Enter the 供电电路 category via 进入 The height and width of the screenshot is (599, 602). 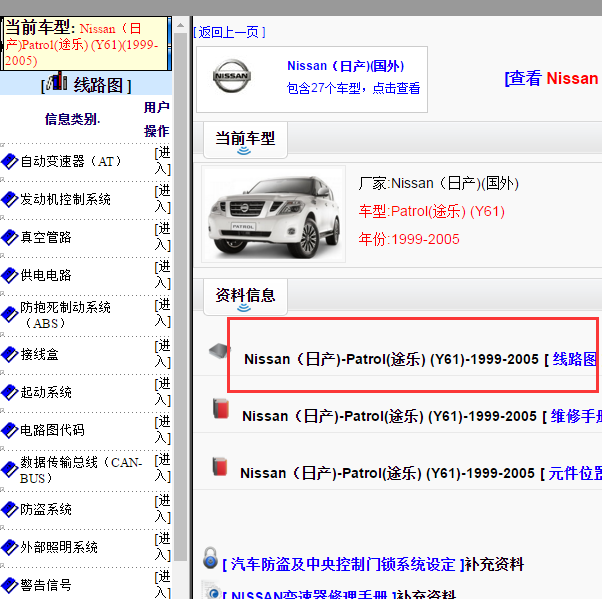pos(163,275)
